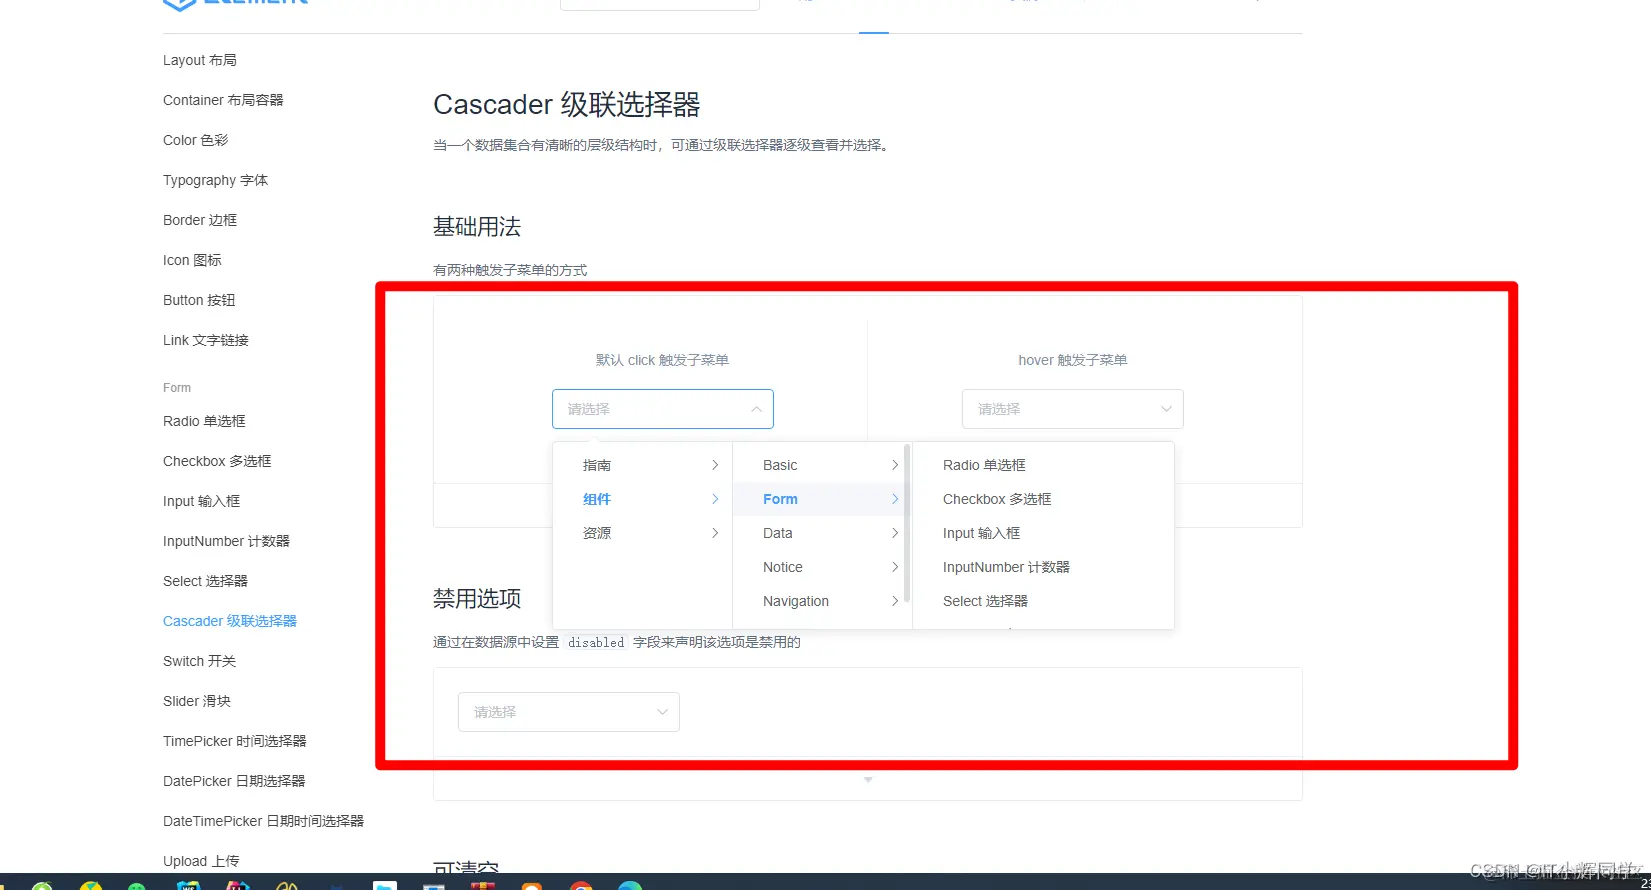Image resolution: width=1651 pixels, height=890 pixels.
Task: Open Radio 单选框 in the left sidebar
Action: pos(204,421)
